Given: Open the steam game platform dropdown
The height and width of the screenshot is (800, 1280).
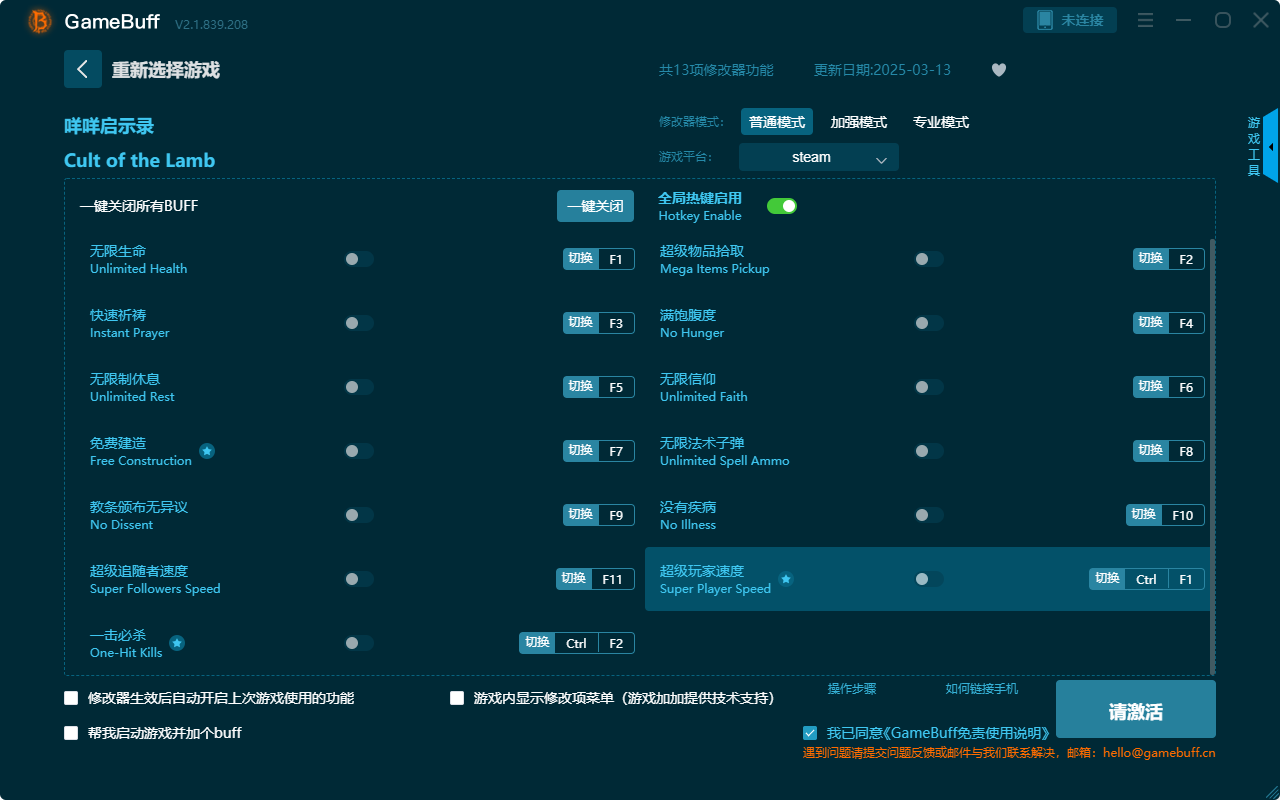Looking at the screenshot, I should tap(818, 157).
